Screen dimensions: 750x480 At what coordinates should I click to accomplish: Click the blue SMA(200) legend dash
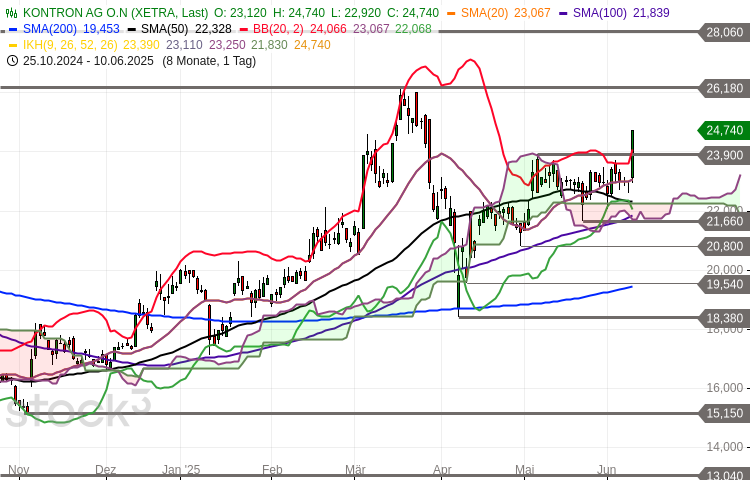point(13,29)
